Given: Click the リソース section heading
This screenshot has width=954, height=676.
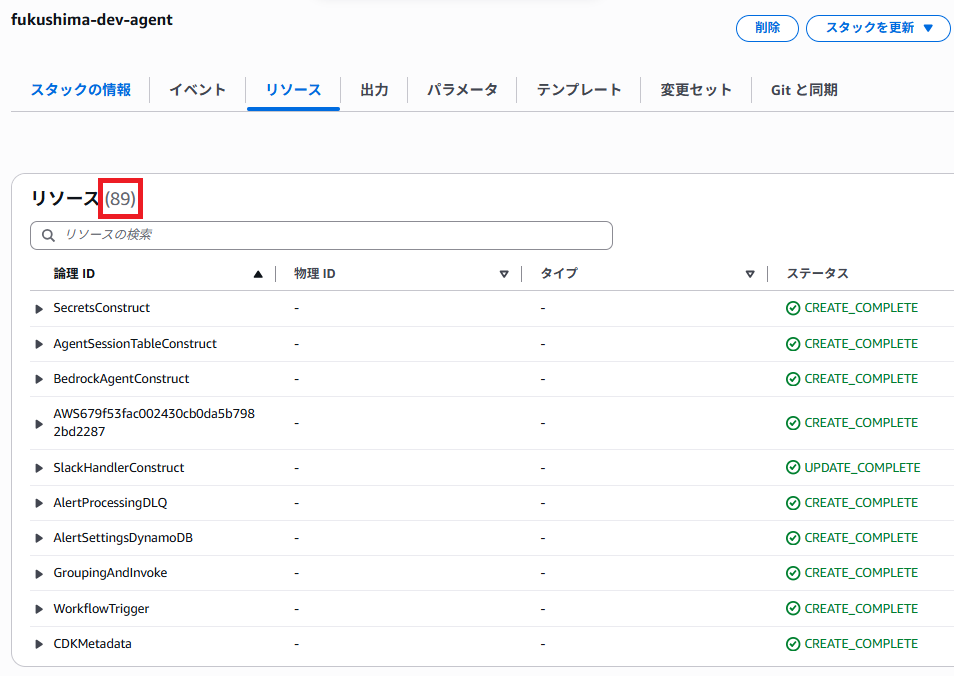Looking at the screenshot, I should (65, 198).
